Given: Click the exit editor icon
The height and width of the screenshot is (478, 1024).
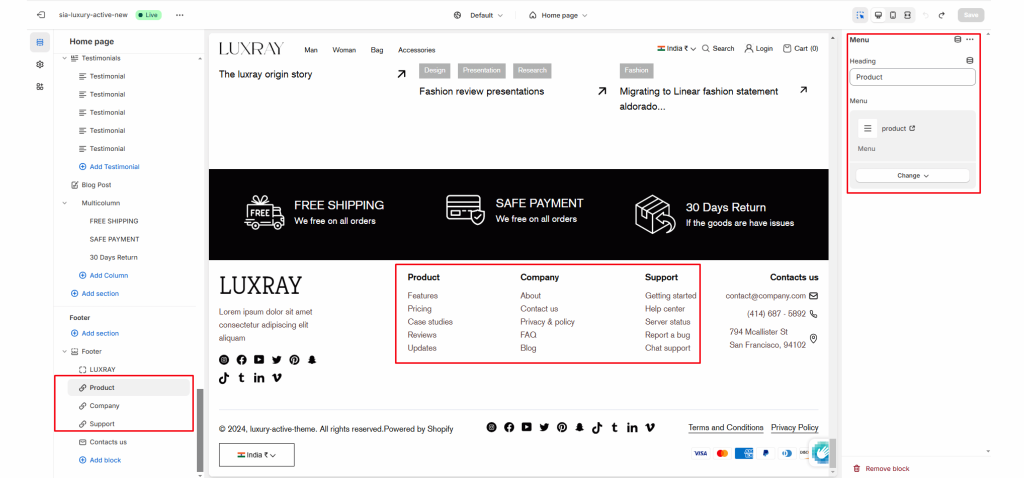Looking at the screenshot, I should 42,14.
